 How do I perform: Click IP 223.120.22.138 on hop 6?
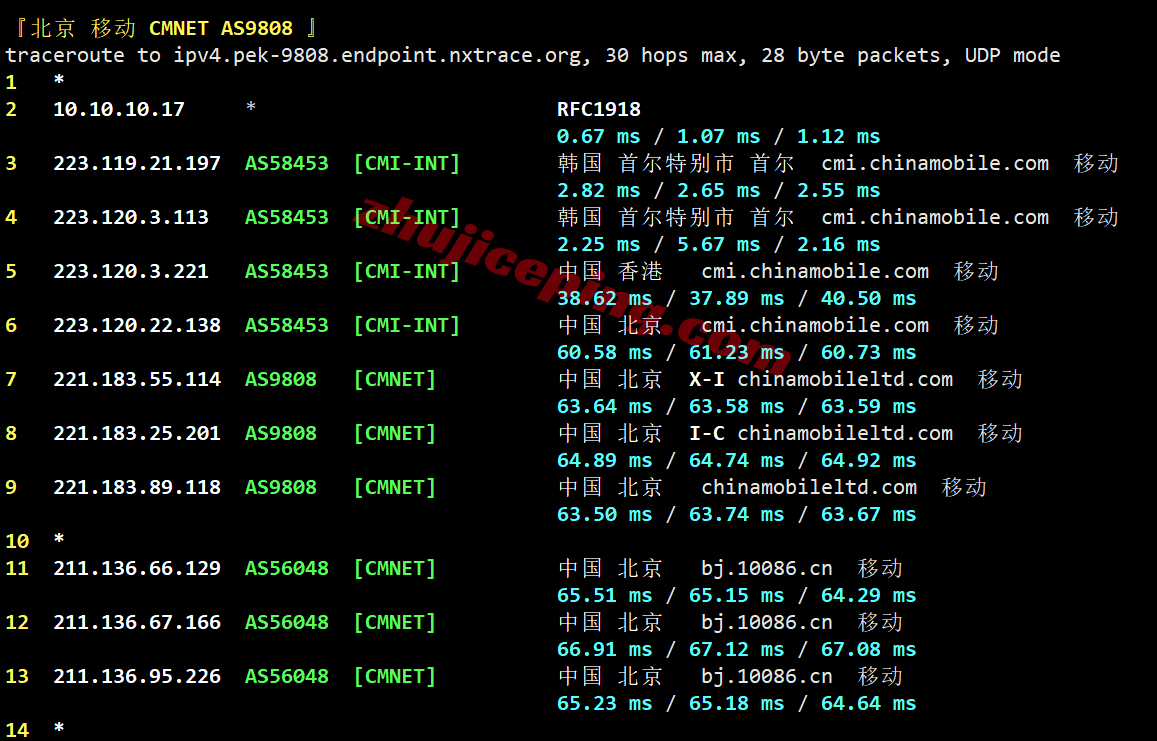click(x=137, y=325)
